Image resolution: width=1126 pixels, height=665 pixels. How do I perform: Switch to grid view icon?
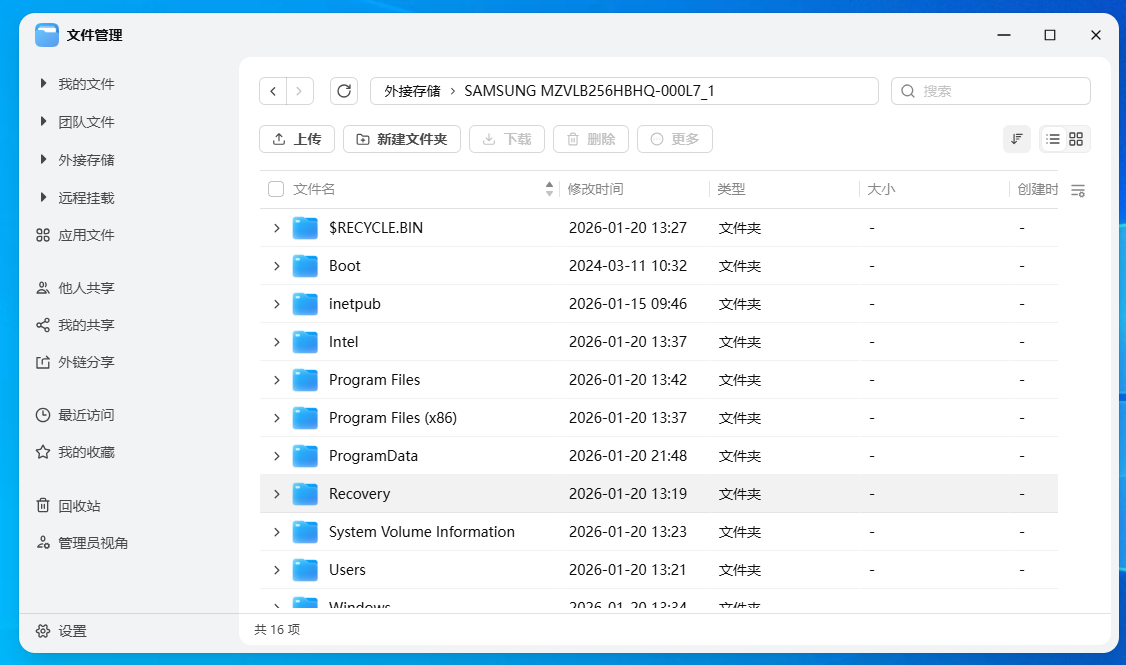[1076, 139]
